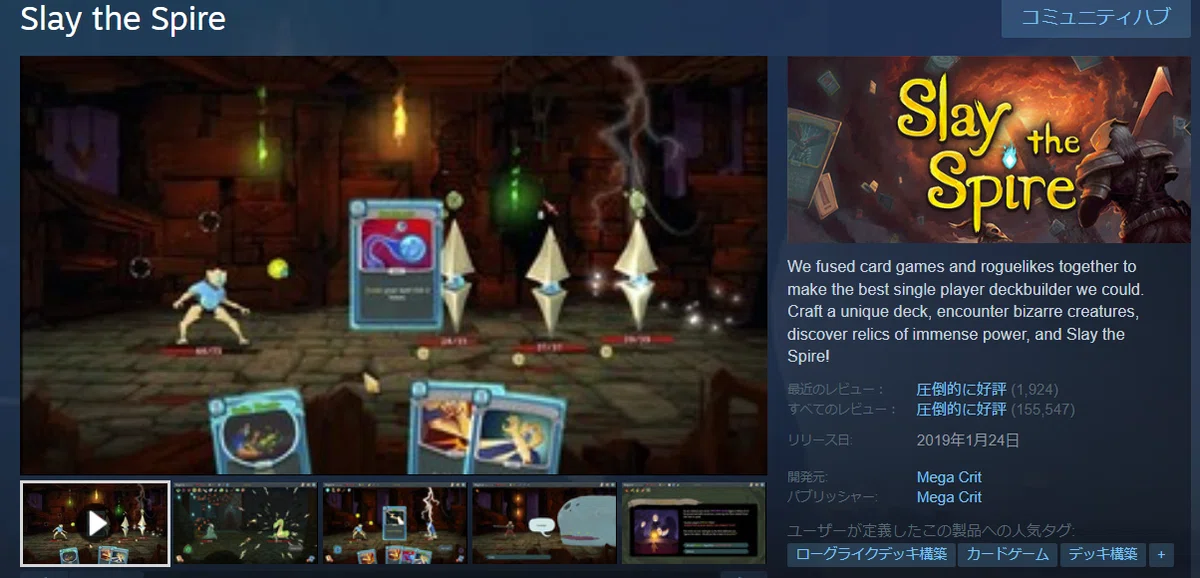The width and height of the screenshot is (1200, 578).
Task: Open the コミュニティハブ button
Action: pos(1095,19)
